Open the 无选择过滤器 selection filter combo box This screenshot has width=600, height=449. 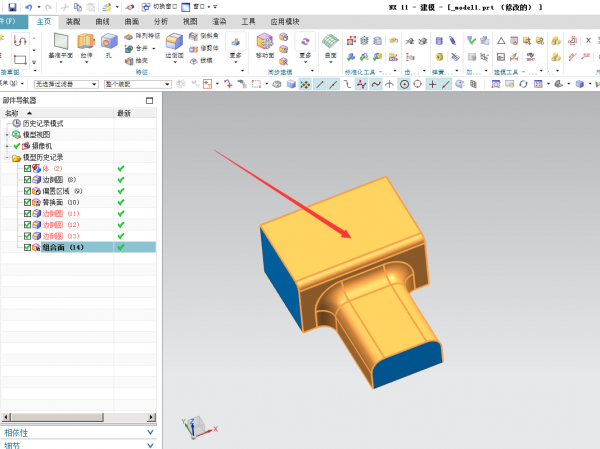click(66, 84)
